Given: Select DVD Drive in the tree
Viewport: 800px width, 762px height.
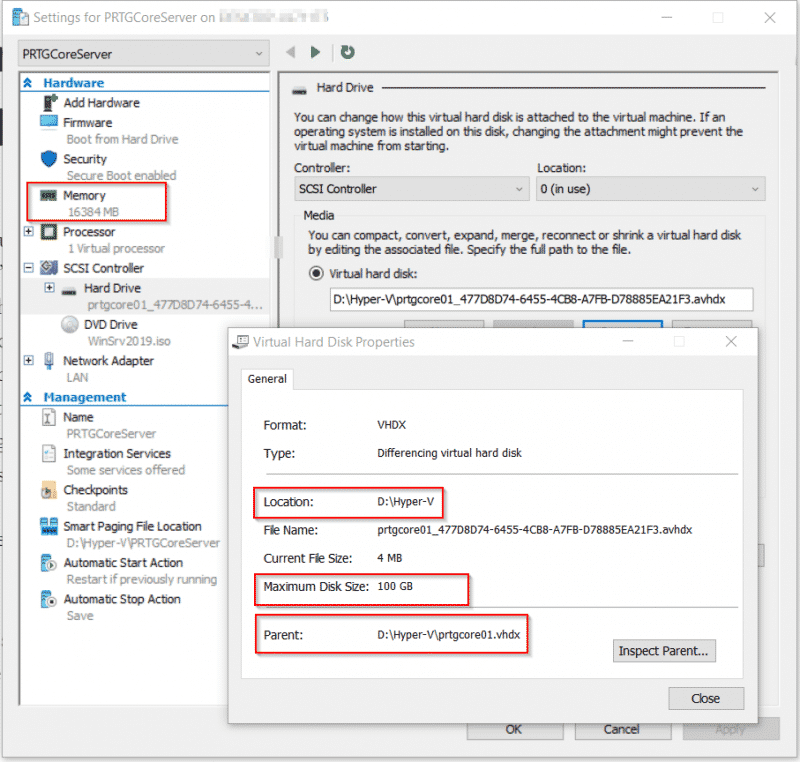Looking at the screenshot, I should click(111, 324).
